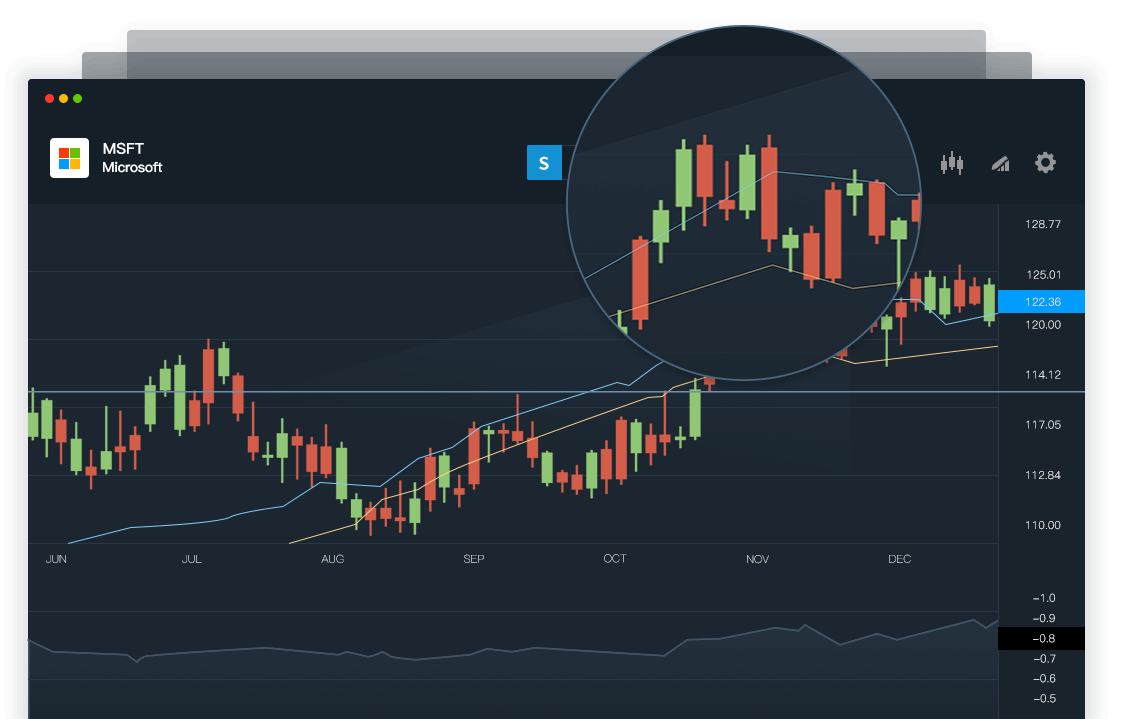
Task: Open the indicators chart icon
Action: [1000, 164]
